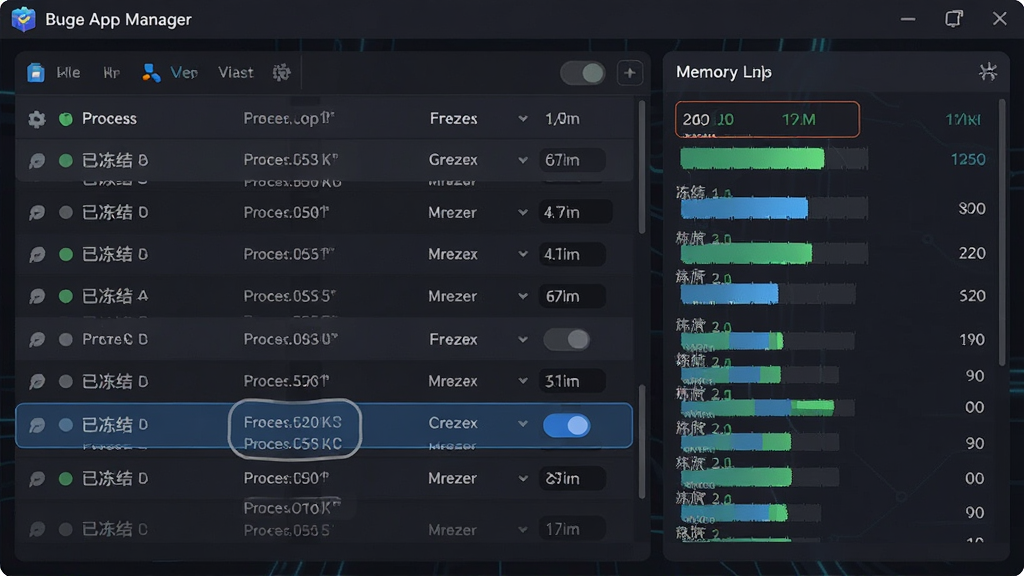The width and height of the screenshot is (1024, 576).
Task: Click the bubble icon in the 4.1im row
Action: point(37,255)
